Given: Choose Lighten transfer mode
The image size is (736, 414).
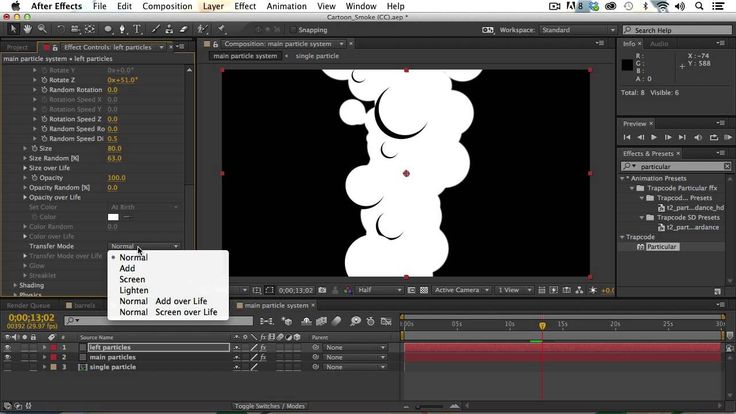Looking at the screenshot, I should (134, 290).
